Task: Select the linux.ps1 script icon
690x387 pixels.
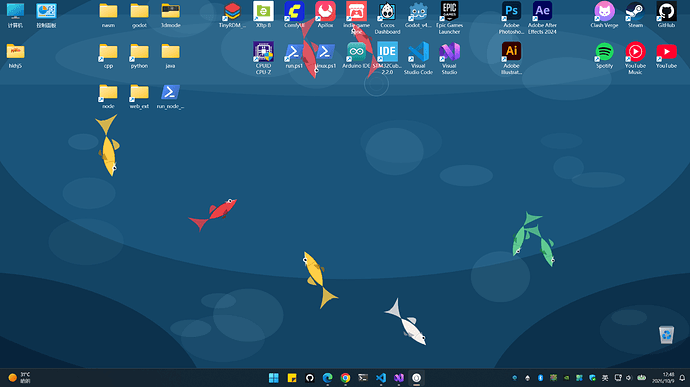Action: pyautogui.click(x=325, y=56)
